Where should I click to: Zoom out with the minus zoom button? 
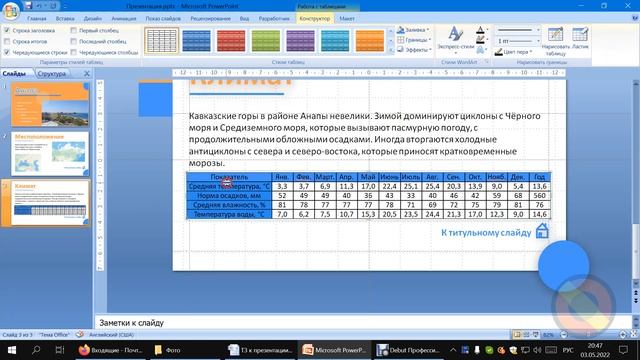(x=564, y=335)
